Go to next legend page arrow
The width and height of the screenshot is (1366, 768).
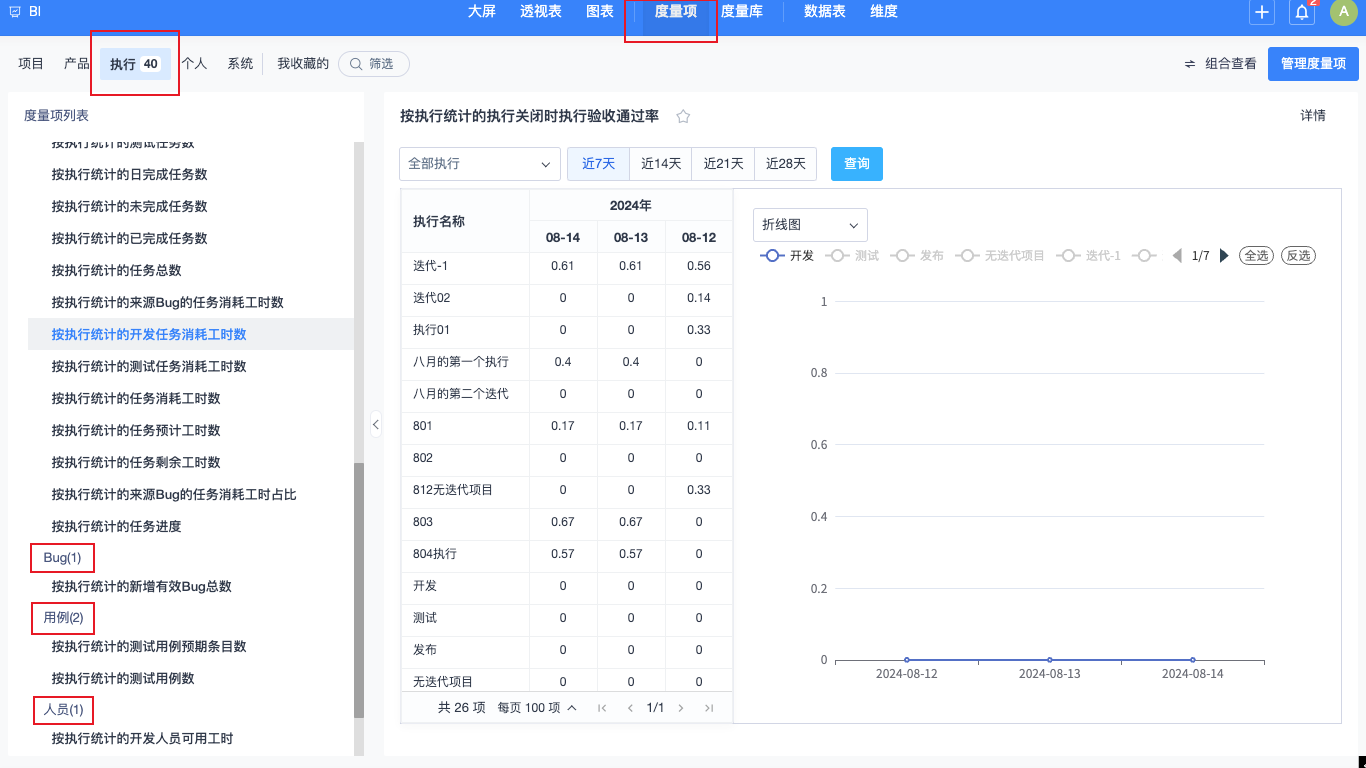pos(1224,256)
